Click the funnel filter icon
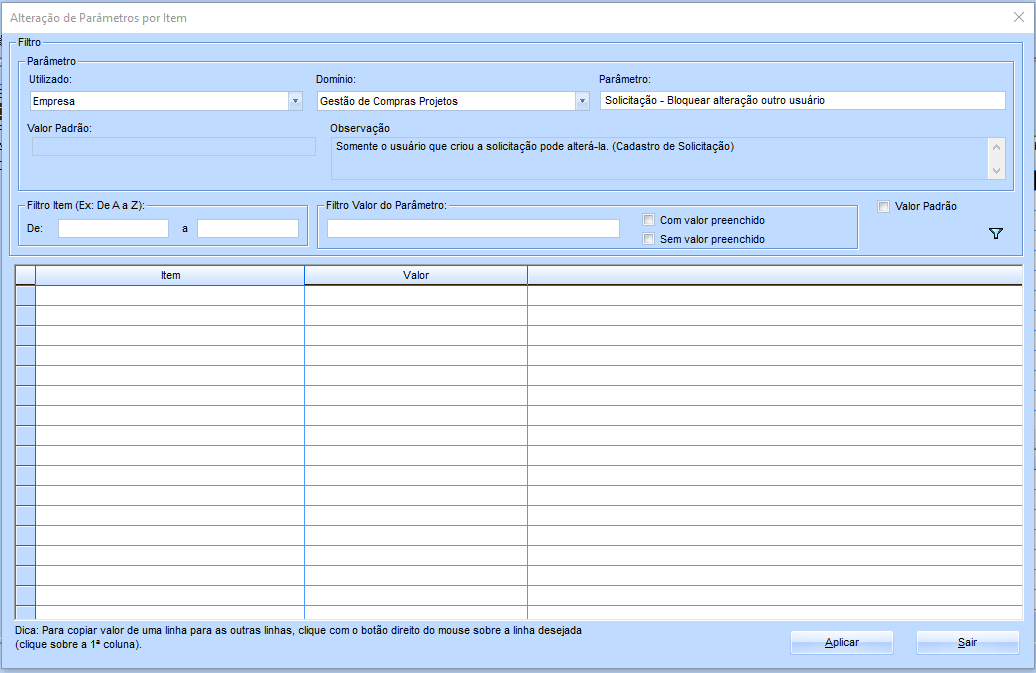Viewport: 1036px width, 673px height. tap(995, 233)
